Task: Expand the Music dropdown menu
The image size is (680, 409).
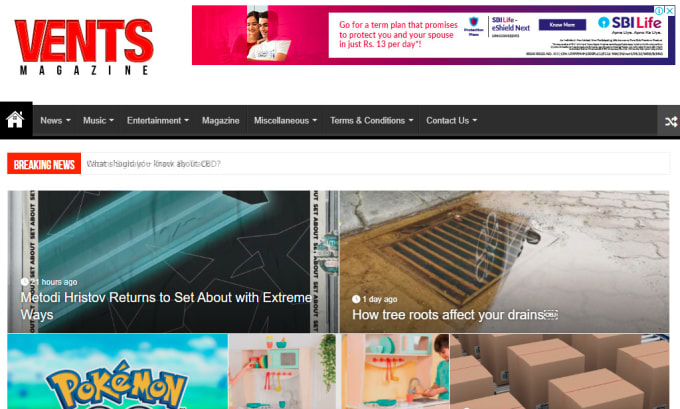Action: pos(98,121)
